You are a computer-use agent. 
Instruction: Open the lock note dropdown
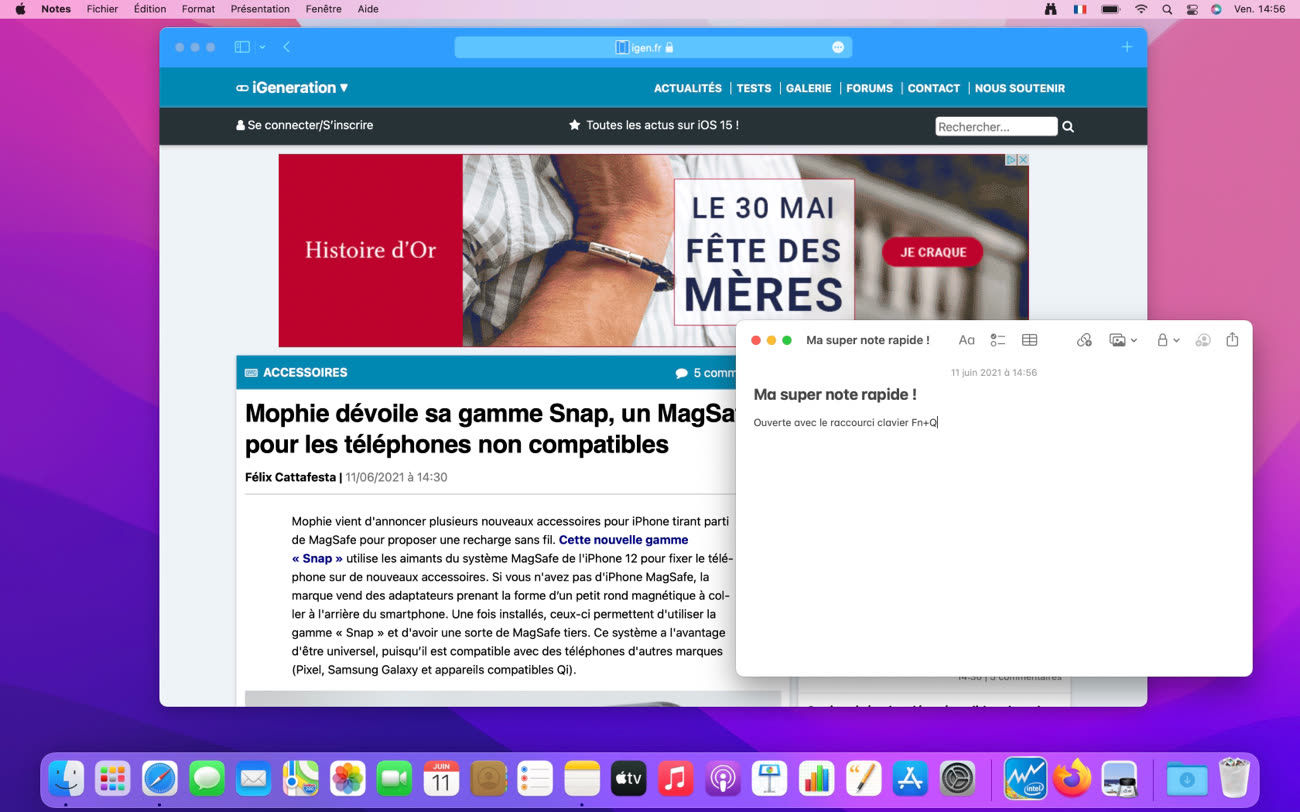[1168, 340]
